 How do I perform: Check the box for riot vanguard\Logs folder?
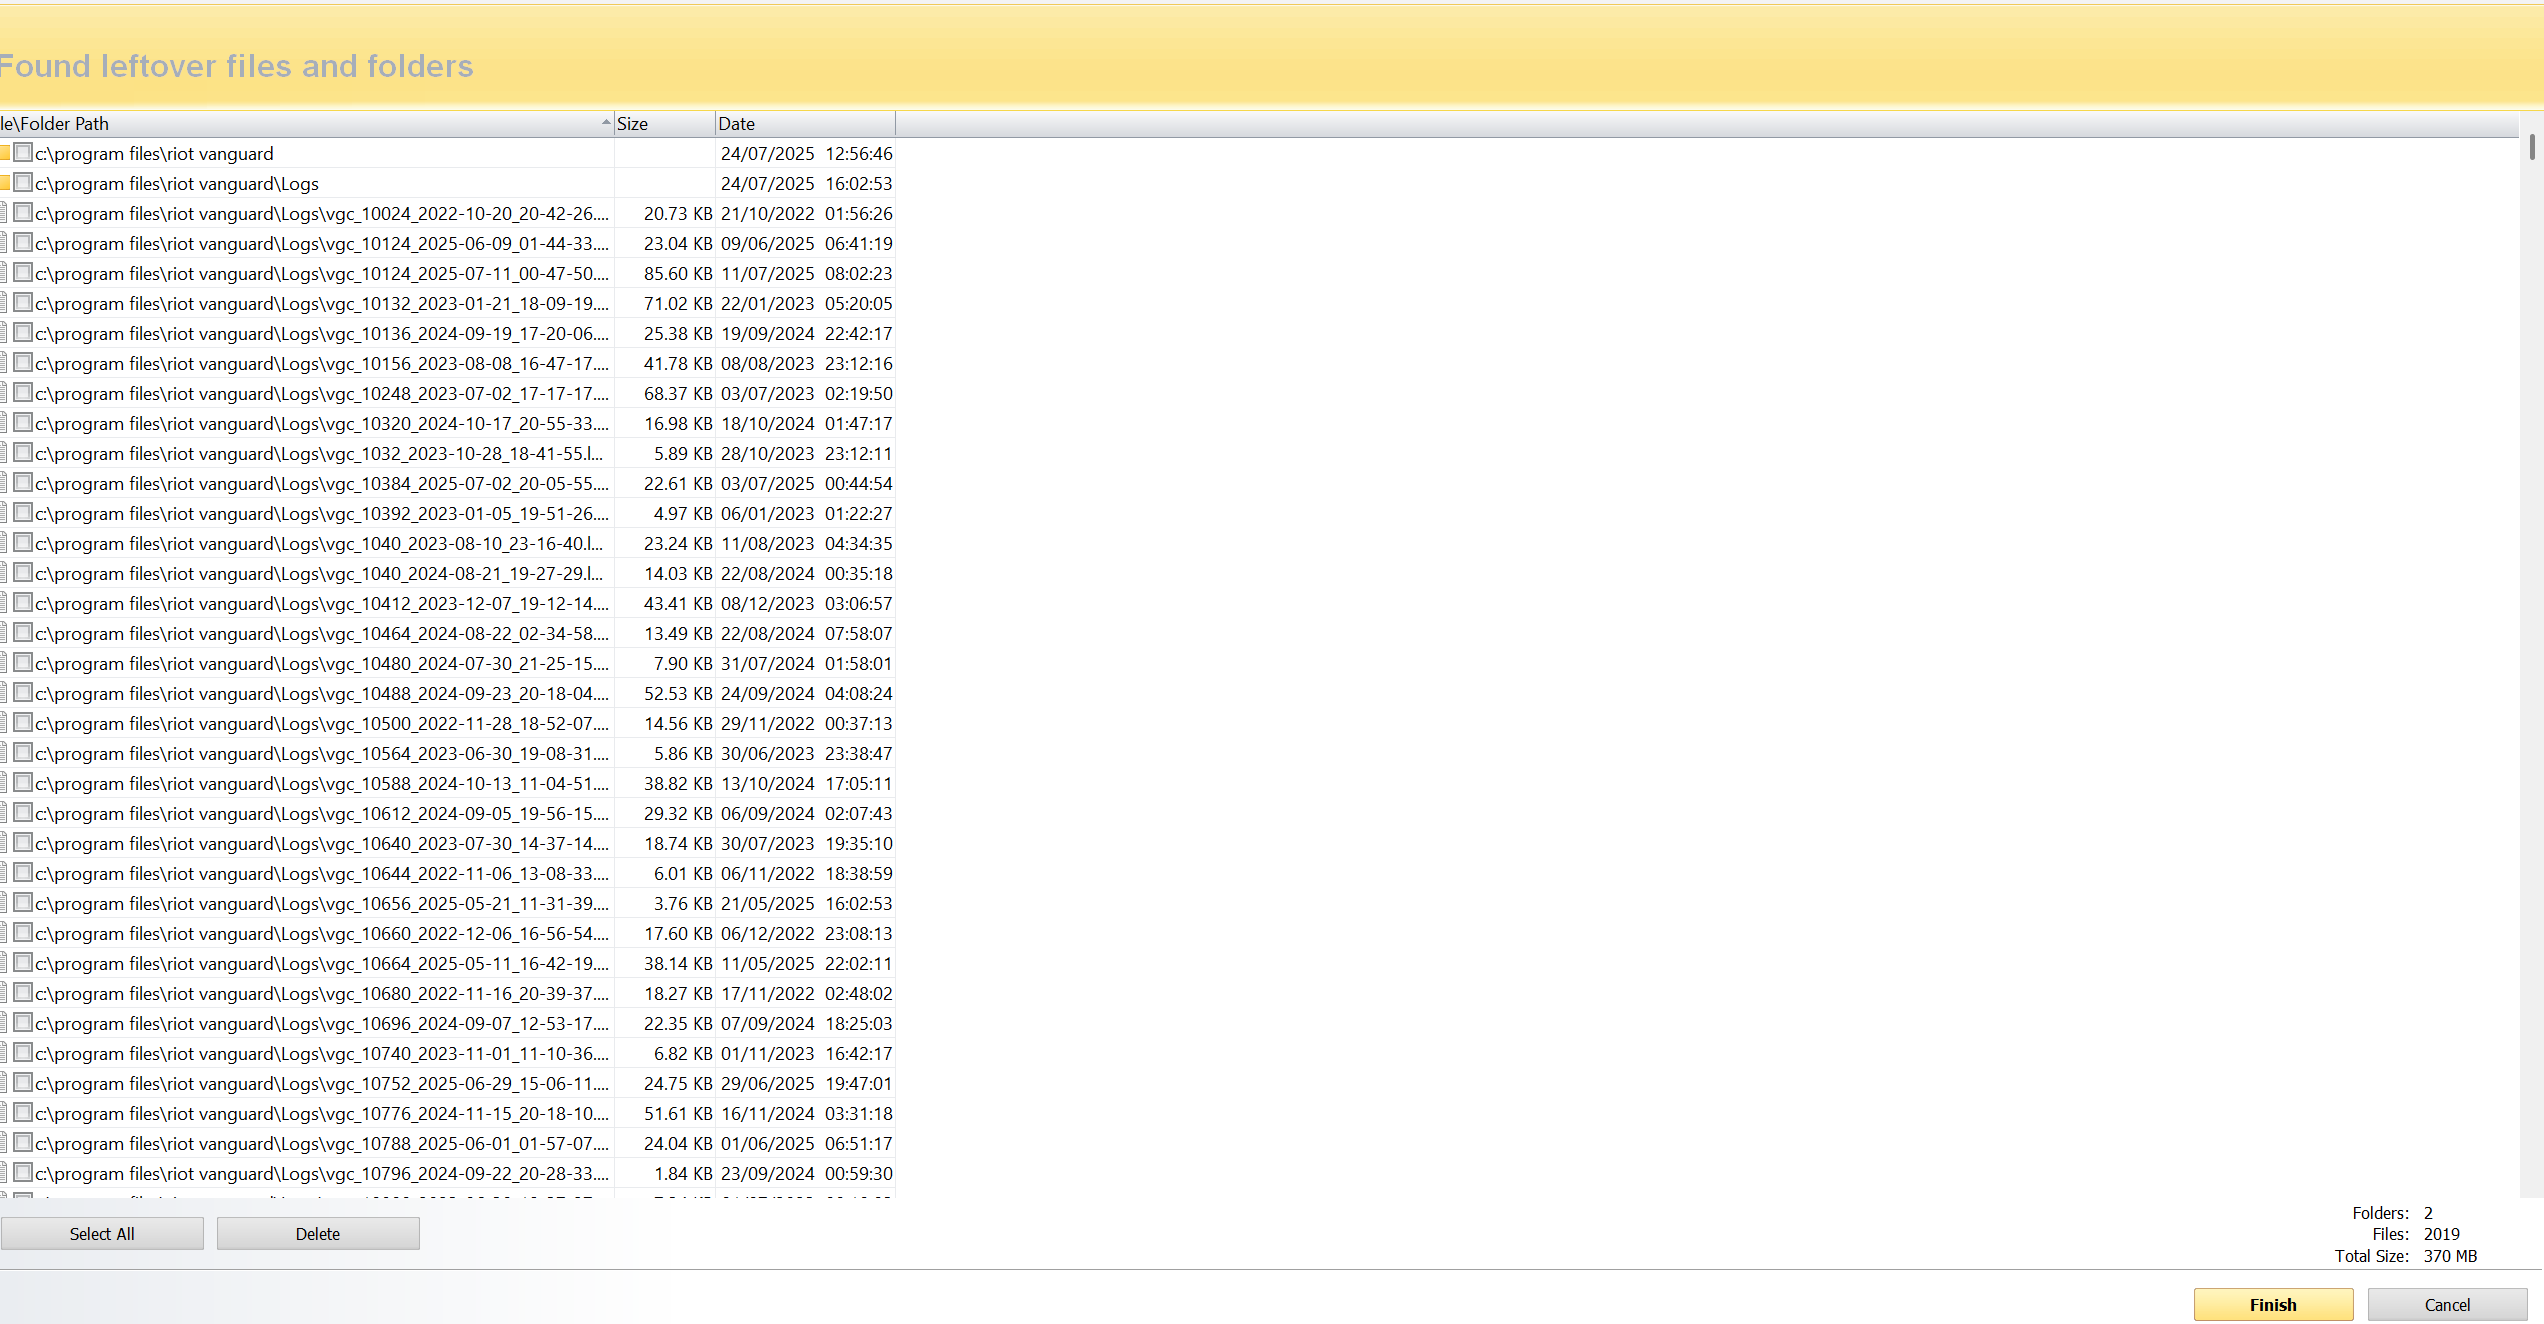(23, 183)
